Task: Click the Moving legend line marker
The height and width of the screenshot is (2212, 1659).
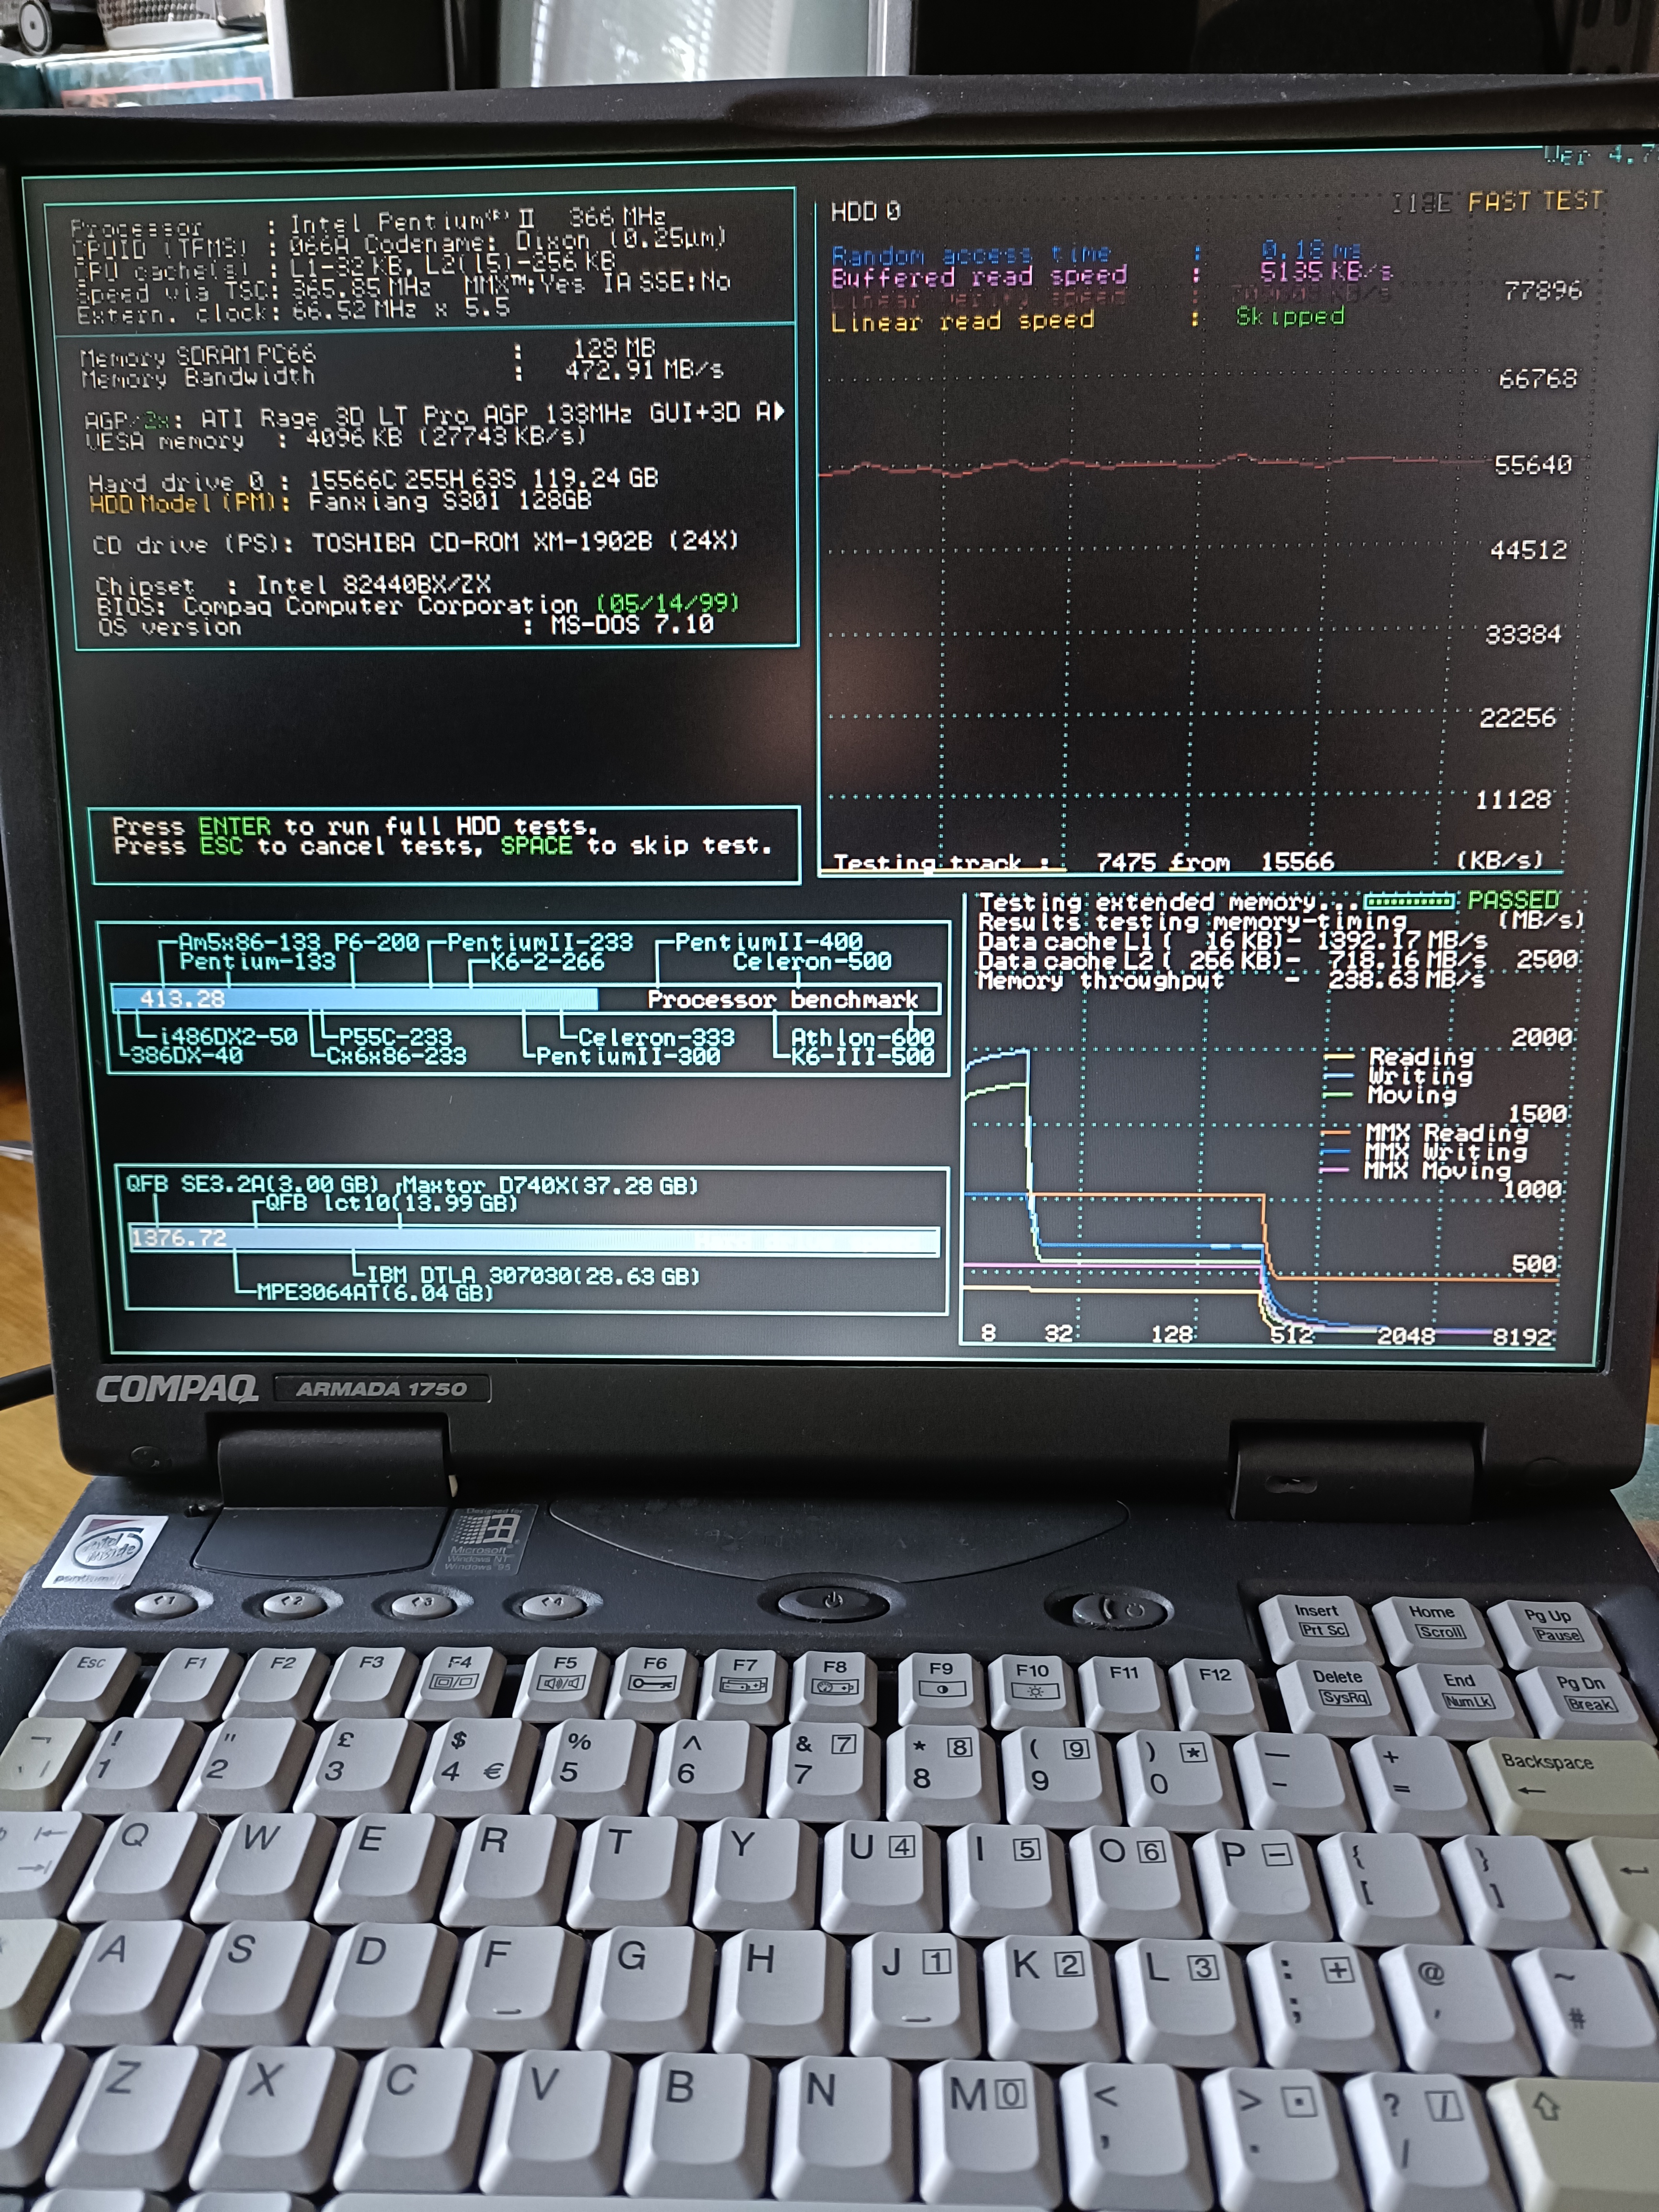Action: 1338,1095
